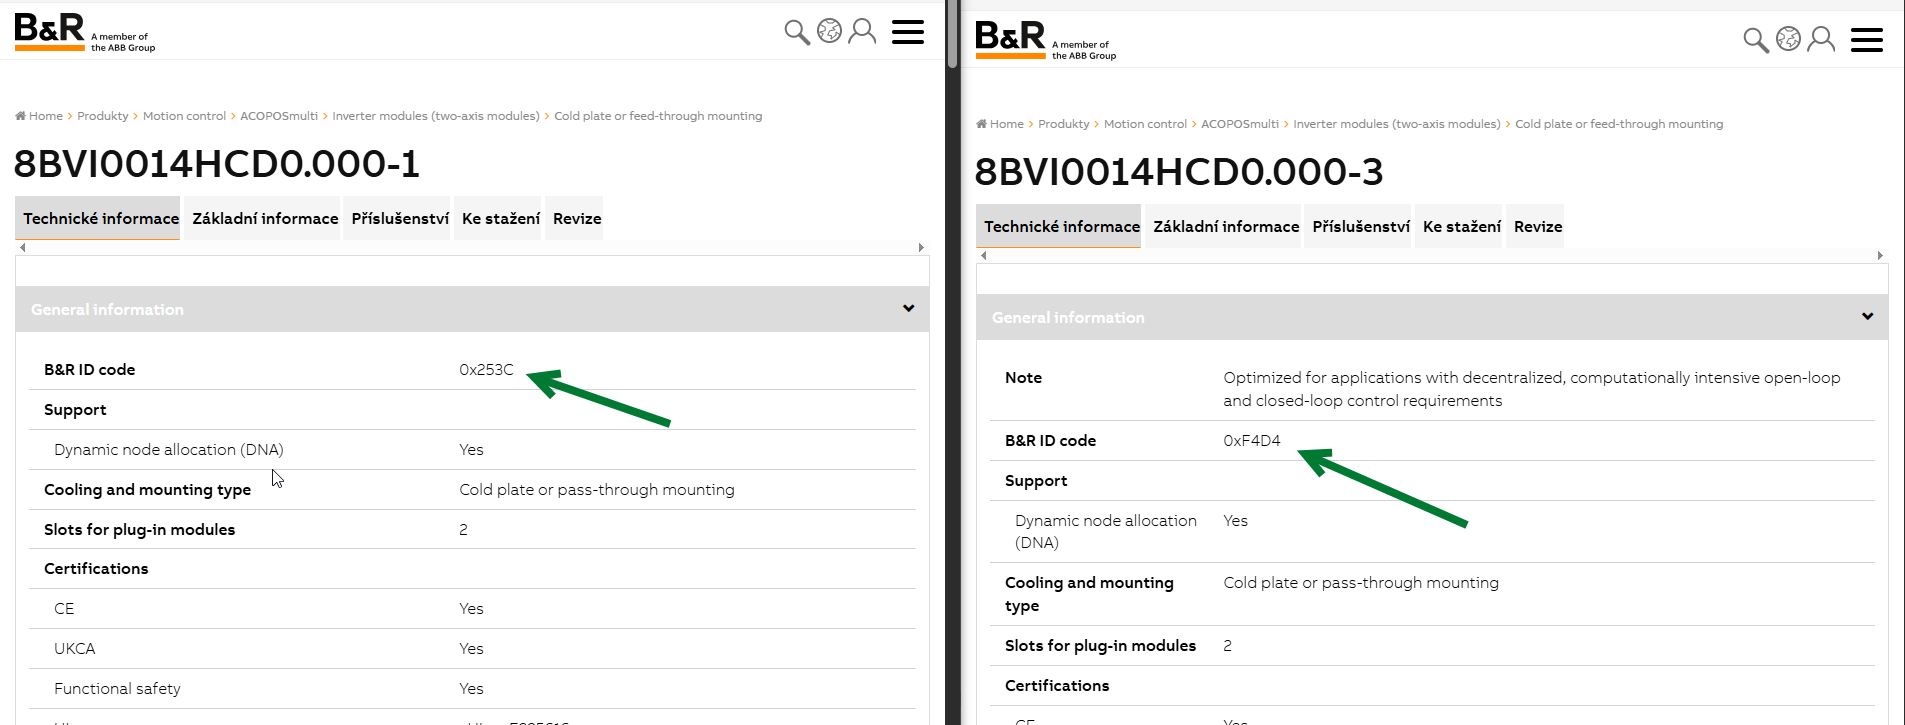Click product title 8BVI0014HCD0.000-1
This screenshot has width=1905, height=725.
(x=217, y=164)
